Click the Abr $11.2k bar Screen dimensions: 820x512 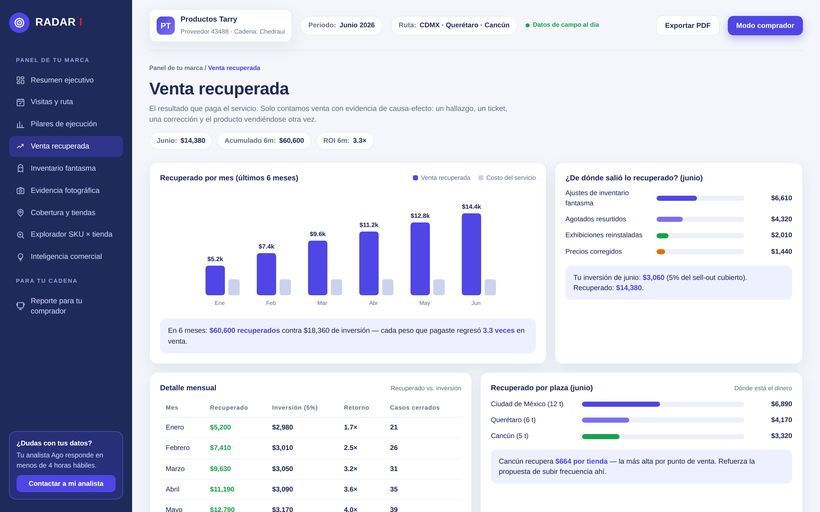[369, 263]
